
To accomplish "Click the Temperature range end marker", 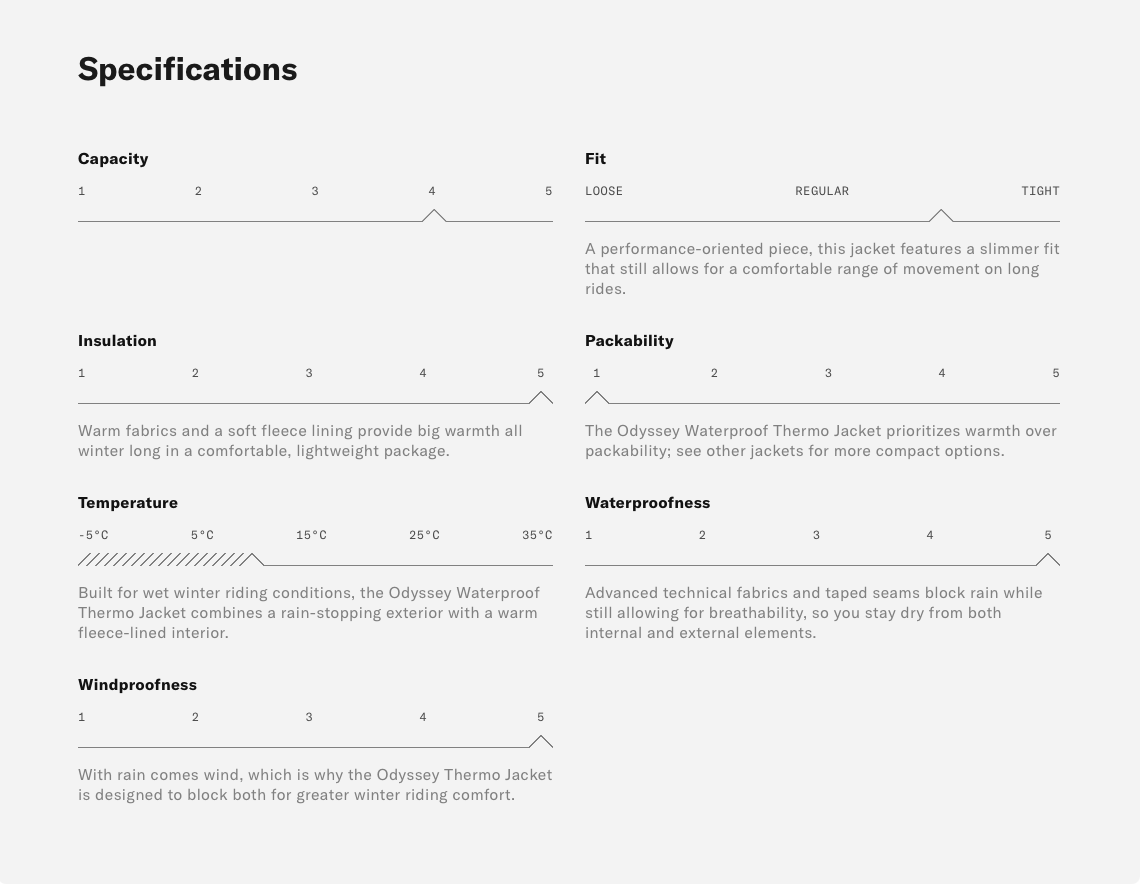I will point(254,559).
